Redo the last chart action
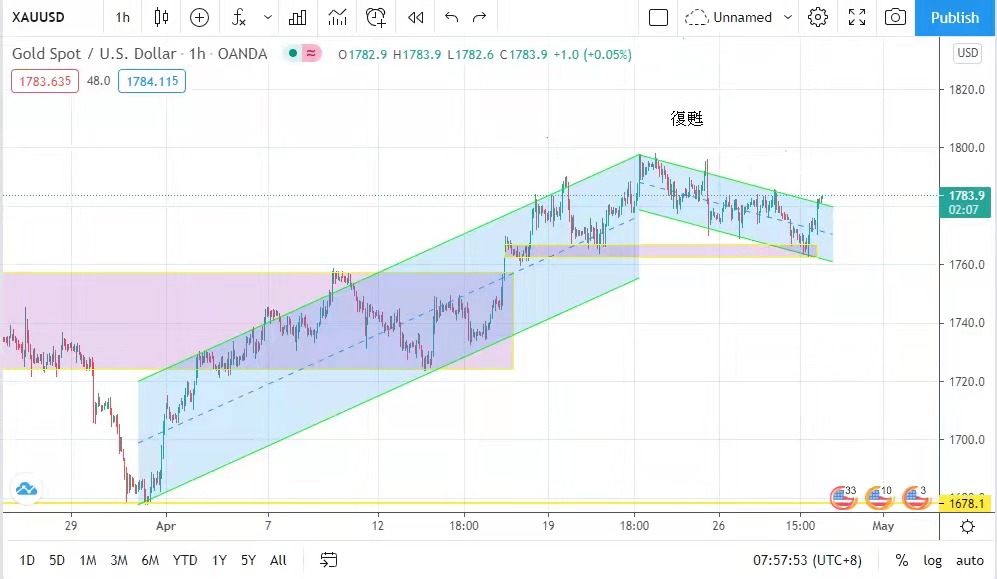Viewport: 997px width, 579px height. [x=480, y=17]
